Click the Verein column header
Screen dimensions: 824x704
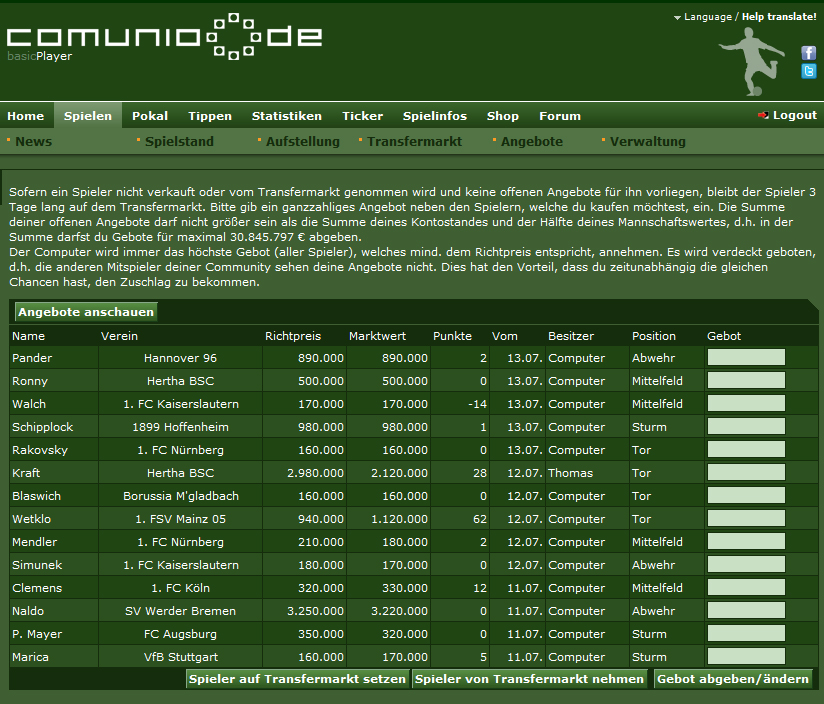click(x=119, y=336)
